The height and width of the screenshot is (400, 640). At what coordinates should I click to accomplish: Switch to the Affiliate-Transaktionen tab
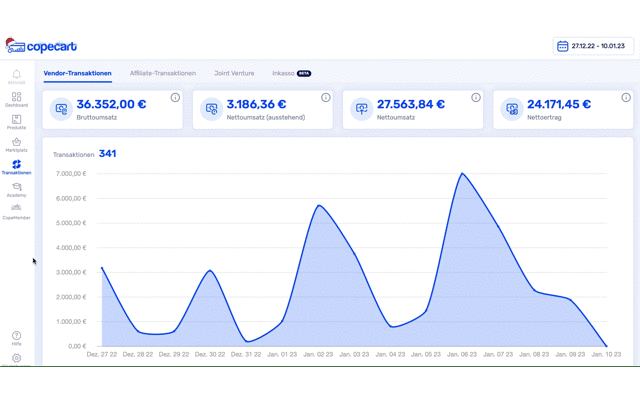click(x=163, y=73)
